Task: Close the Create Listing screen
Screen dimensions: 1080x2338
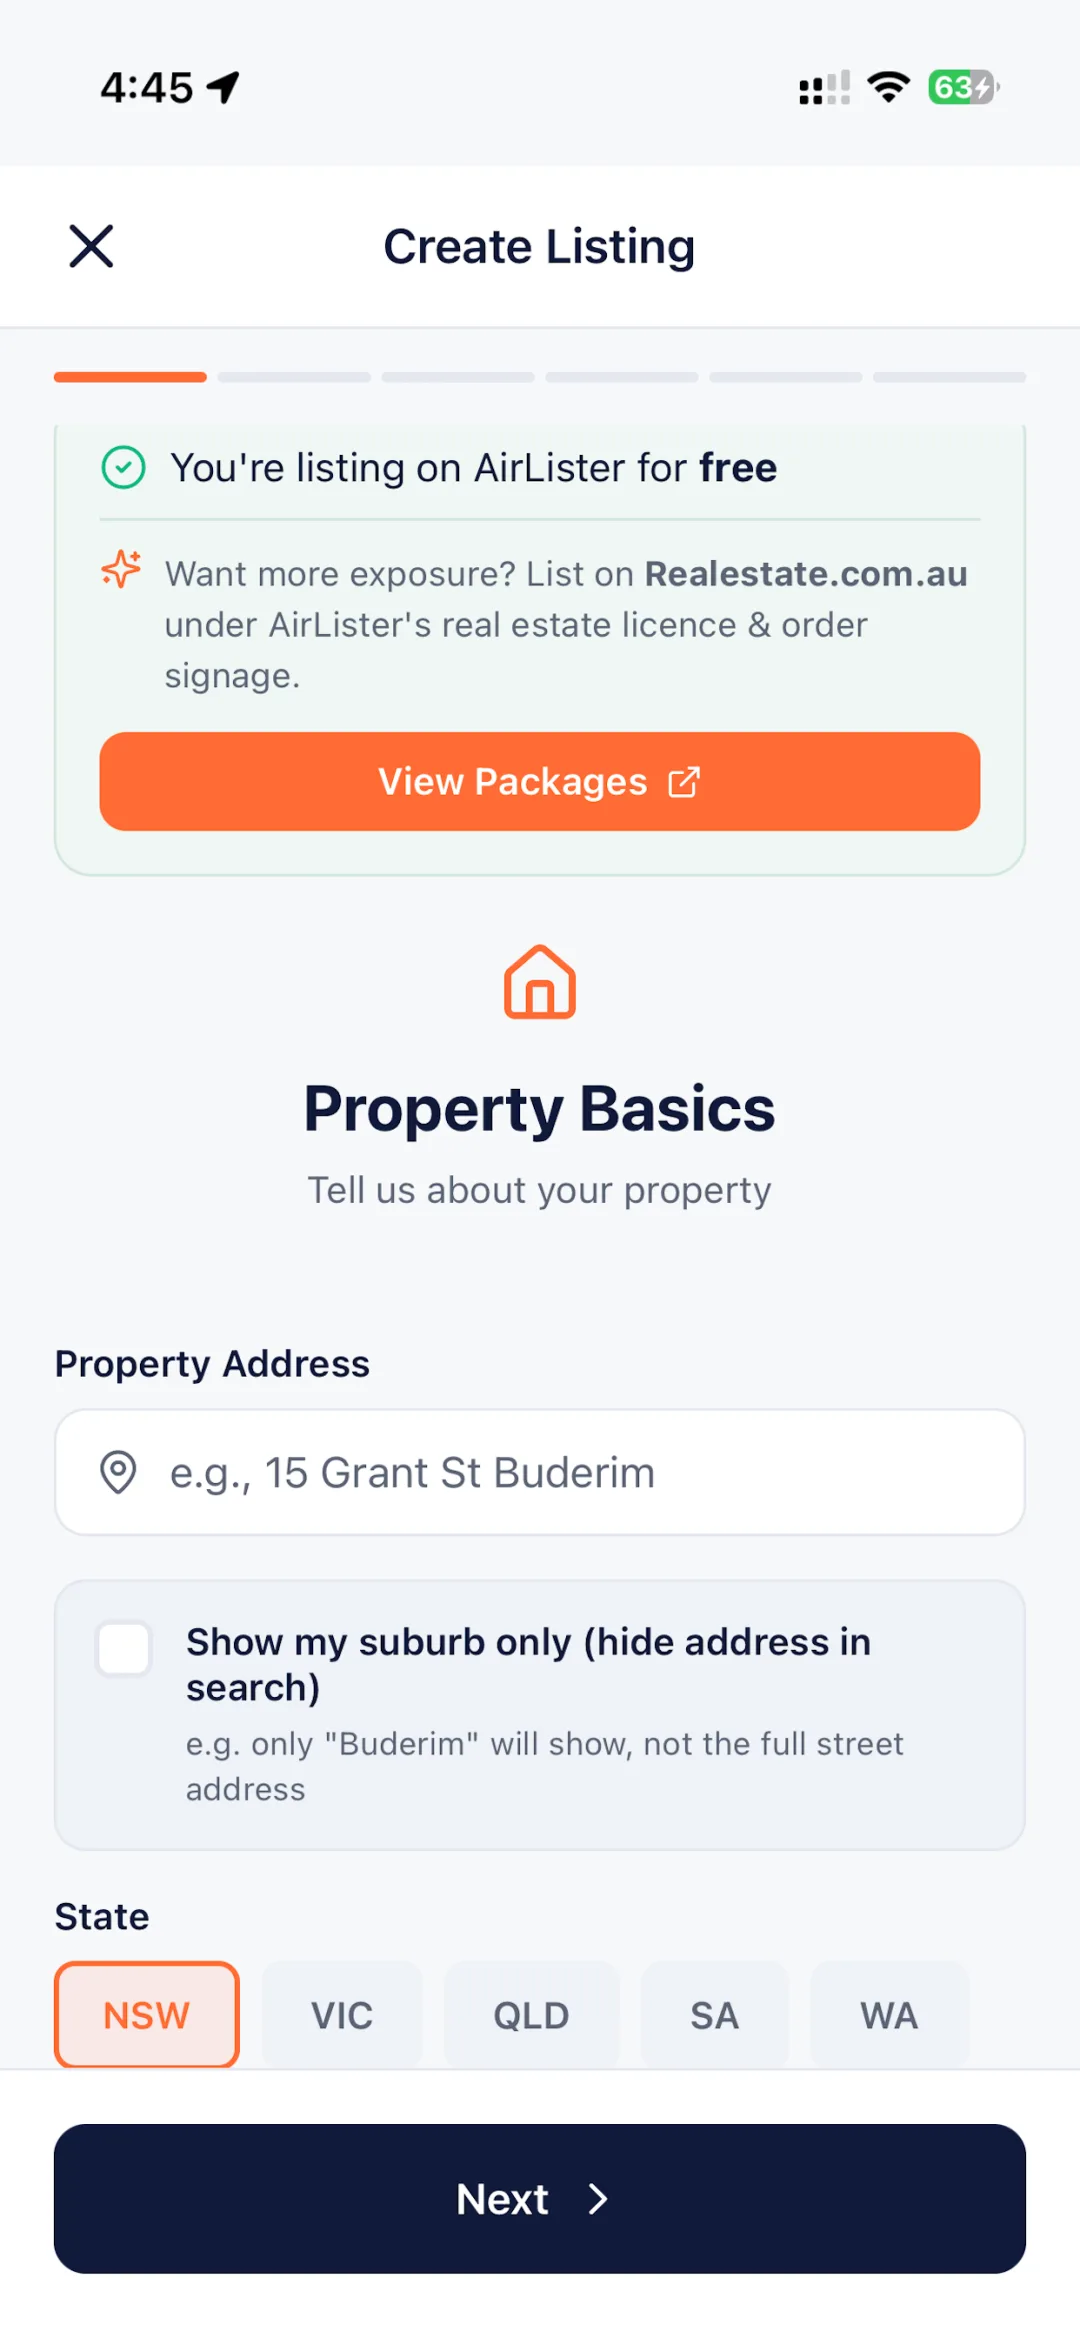Action: coord(91,246)
